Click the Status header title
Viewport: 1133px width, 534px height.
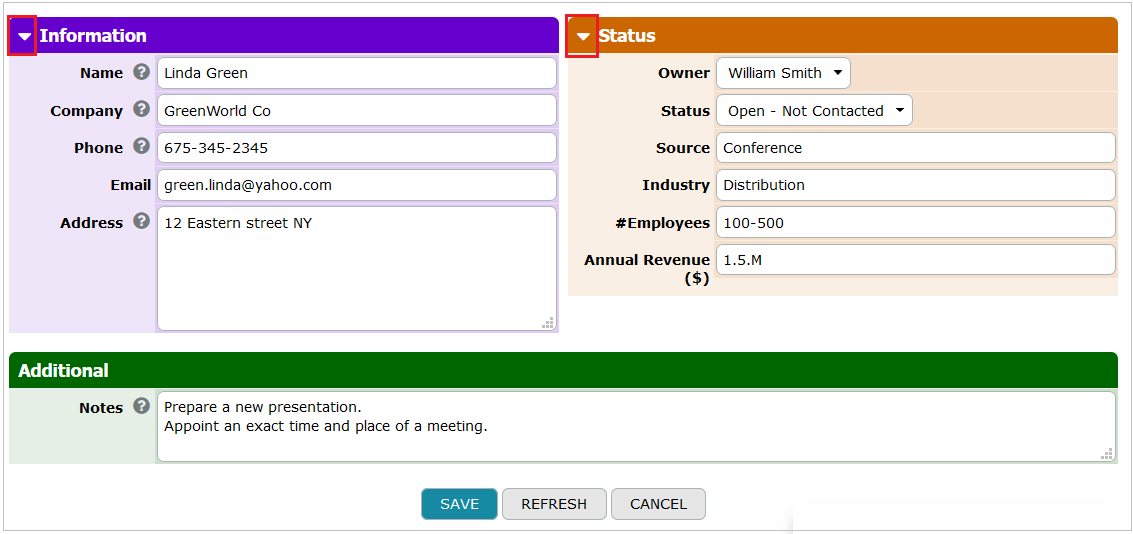pos(627,36)
